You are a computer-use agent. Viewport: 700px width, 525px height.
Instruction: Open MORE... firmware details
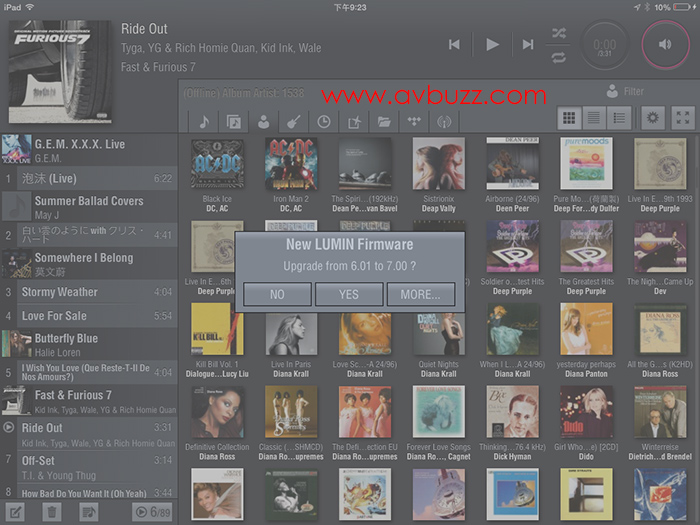pos(420,294)
